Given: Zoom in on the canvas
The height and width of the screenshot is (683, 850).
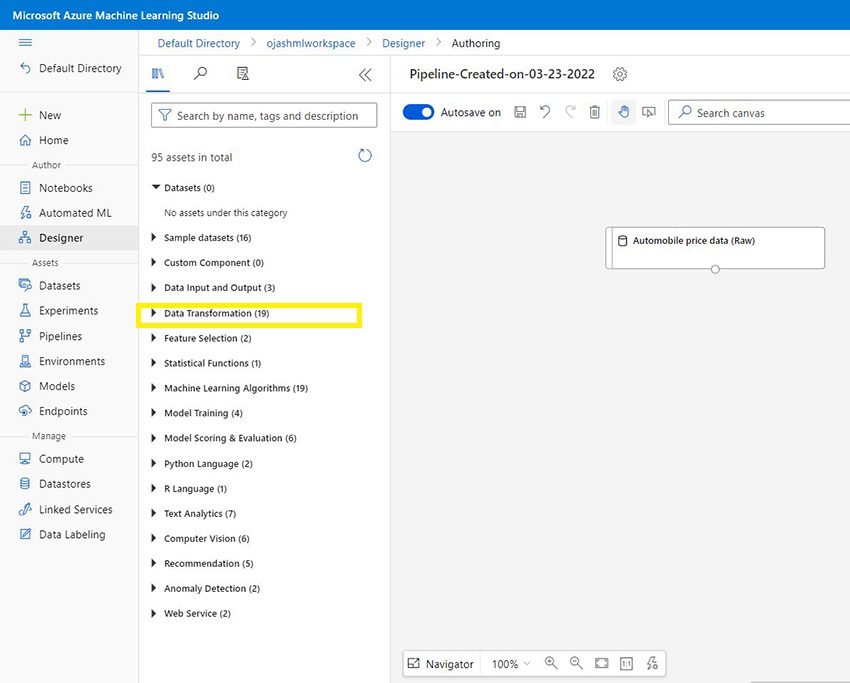Looking at the screenshot, I should 551,663.
